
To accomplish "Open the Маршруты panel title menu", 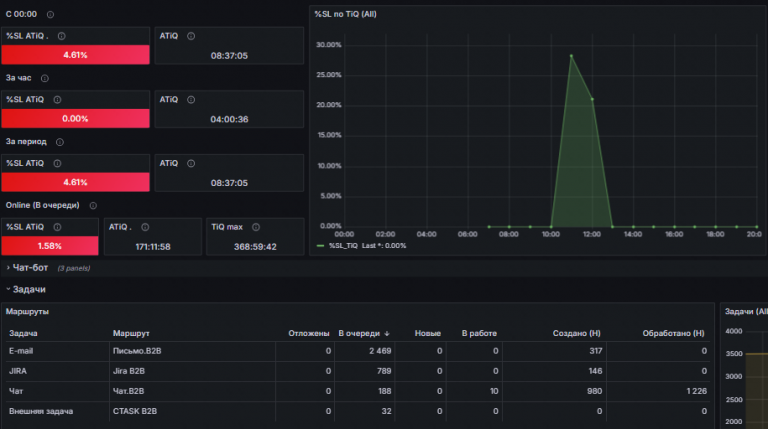I will pyautogui.click(x=27, y=311).
